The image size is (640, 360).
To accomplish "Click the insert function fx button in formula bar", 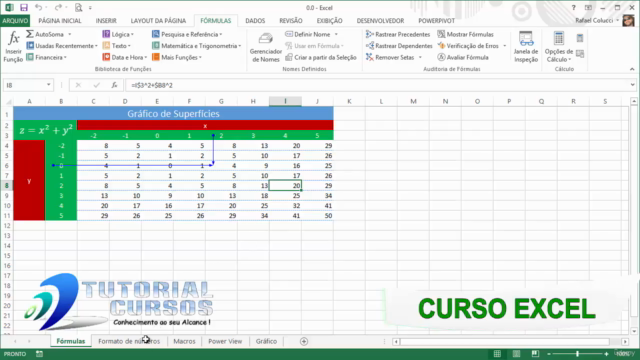I will click(x=115, y=85).
